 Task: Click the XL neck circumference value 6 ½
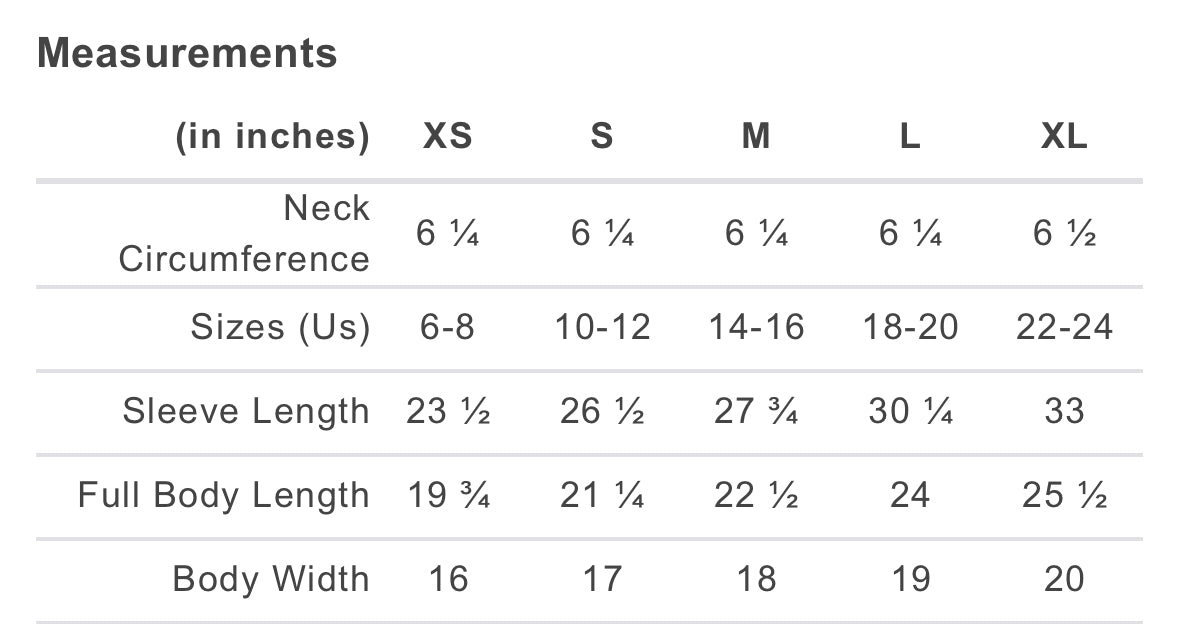(x=1064, y=234)
